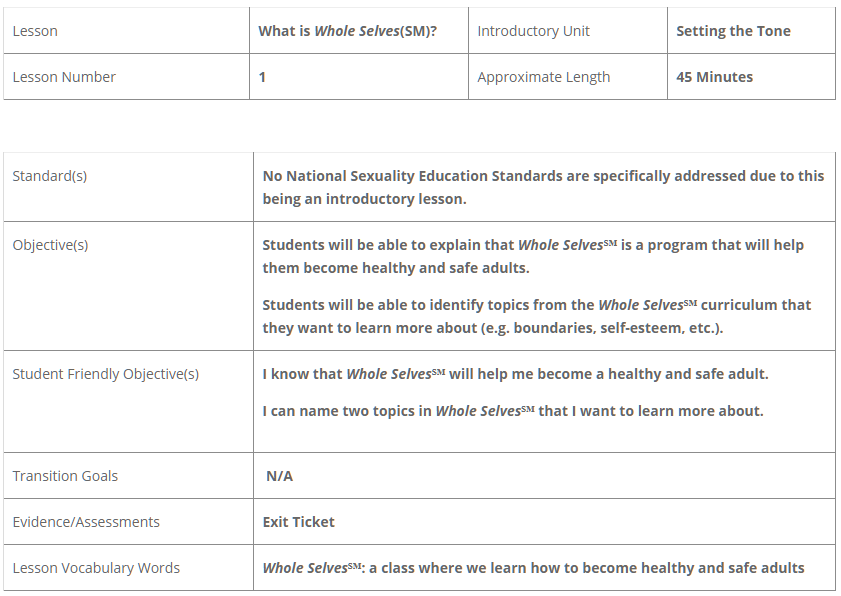Select the 'Lesson Vocabulary Words' label
The image size is (841, 596).
[x=96, y=568]
